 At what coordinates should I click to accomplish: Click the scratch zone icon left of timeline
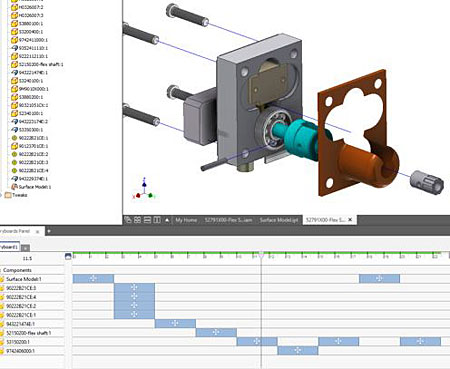tap(68, 256)
